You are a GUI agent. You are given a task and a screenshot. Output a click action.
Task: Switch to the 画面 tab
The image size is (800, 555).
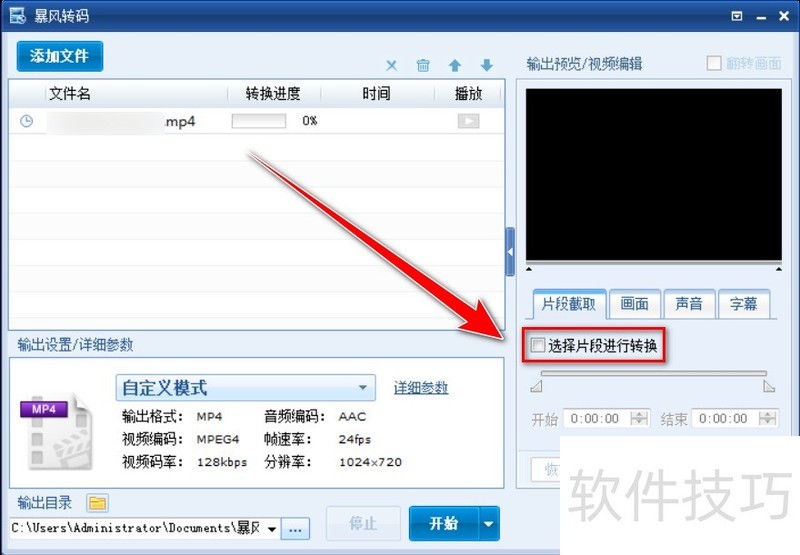(635, 304)
